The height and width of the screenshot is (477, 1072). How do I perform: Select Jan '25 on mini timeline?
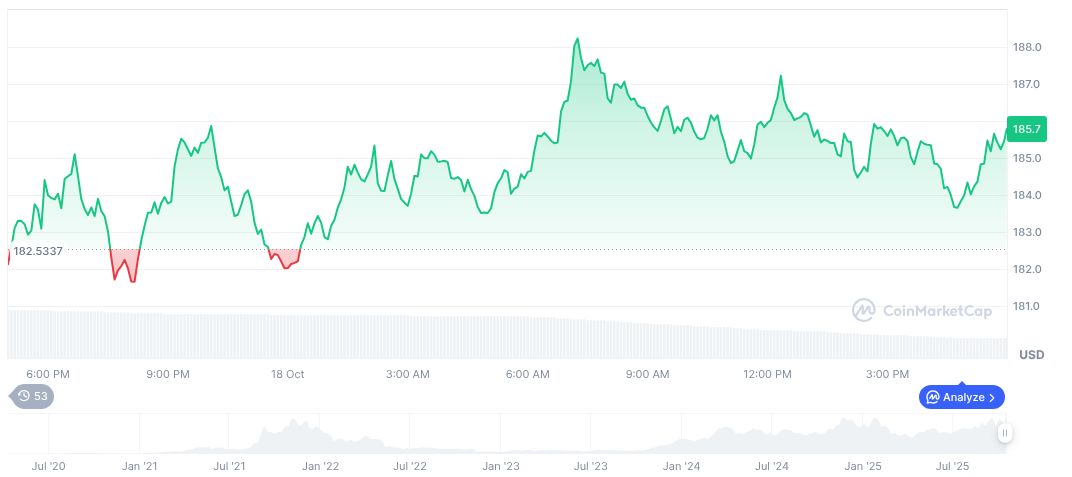[x=862, y=466]
